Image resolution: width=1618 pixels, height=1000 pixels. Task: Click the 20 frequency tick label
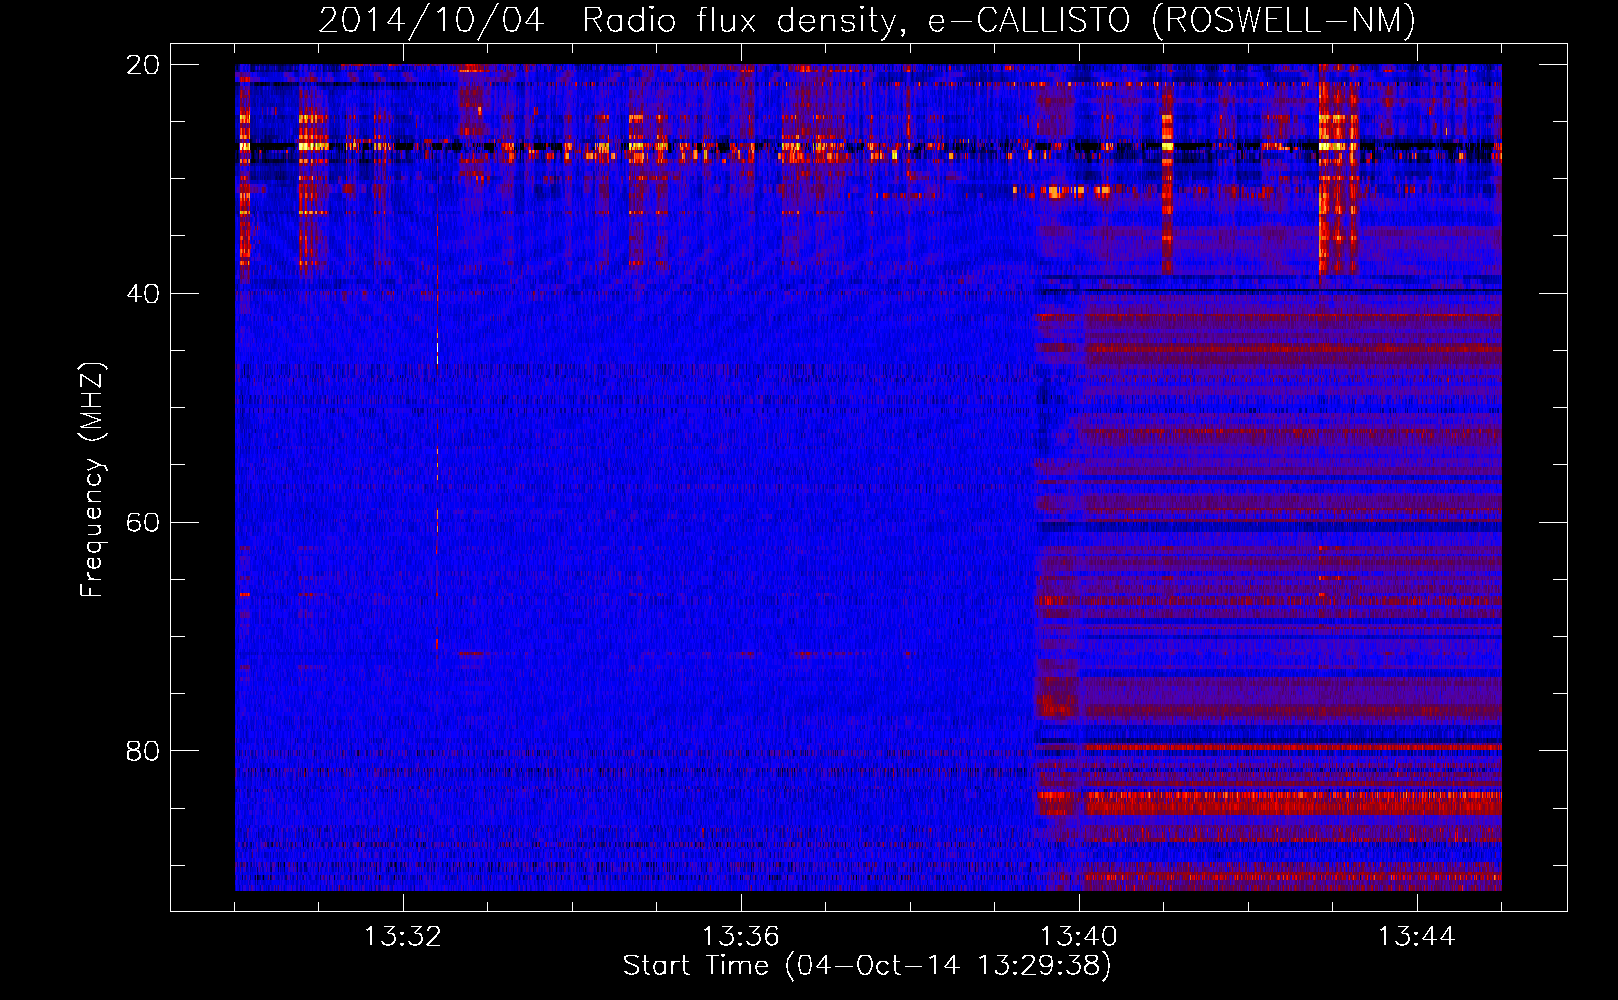[x=143, y=65]
